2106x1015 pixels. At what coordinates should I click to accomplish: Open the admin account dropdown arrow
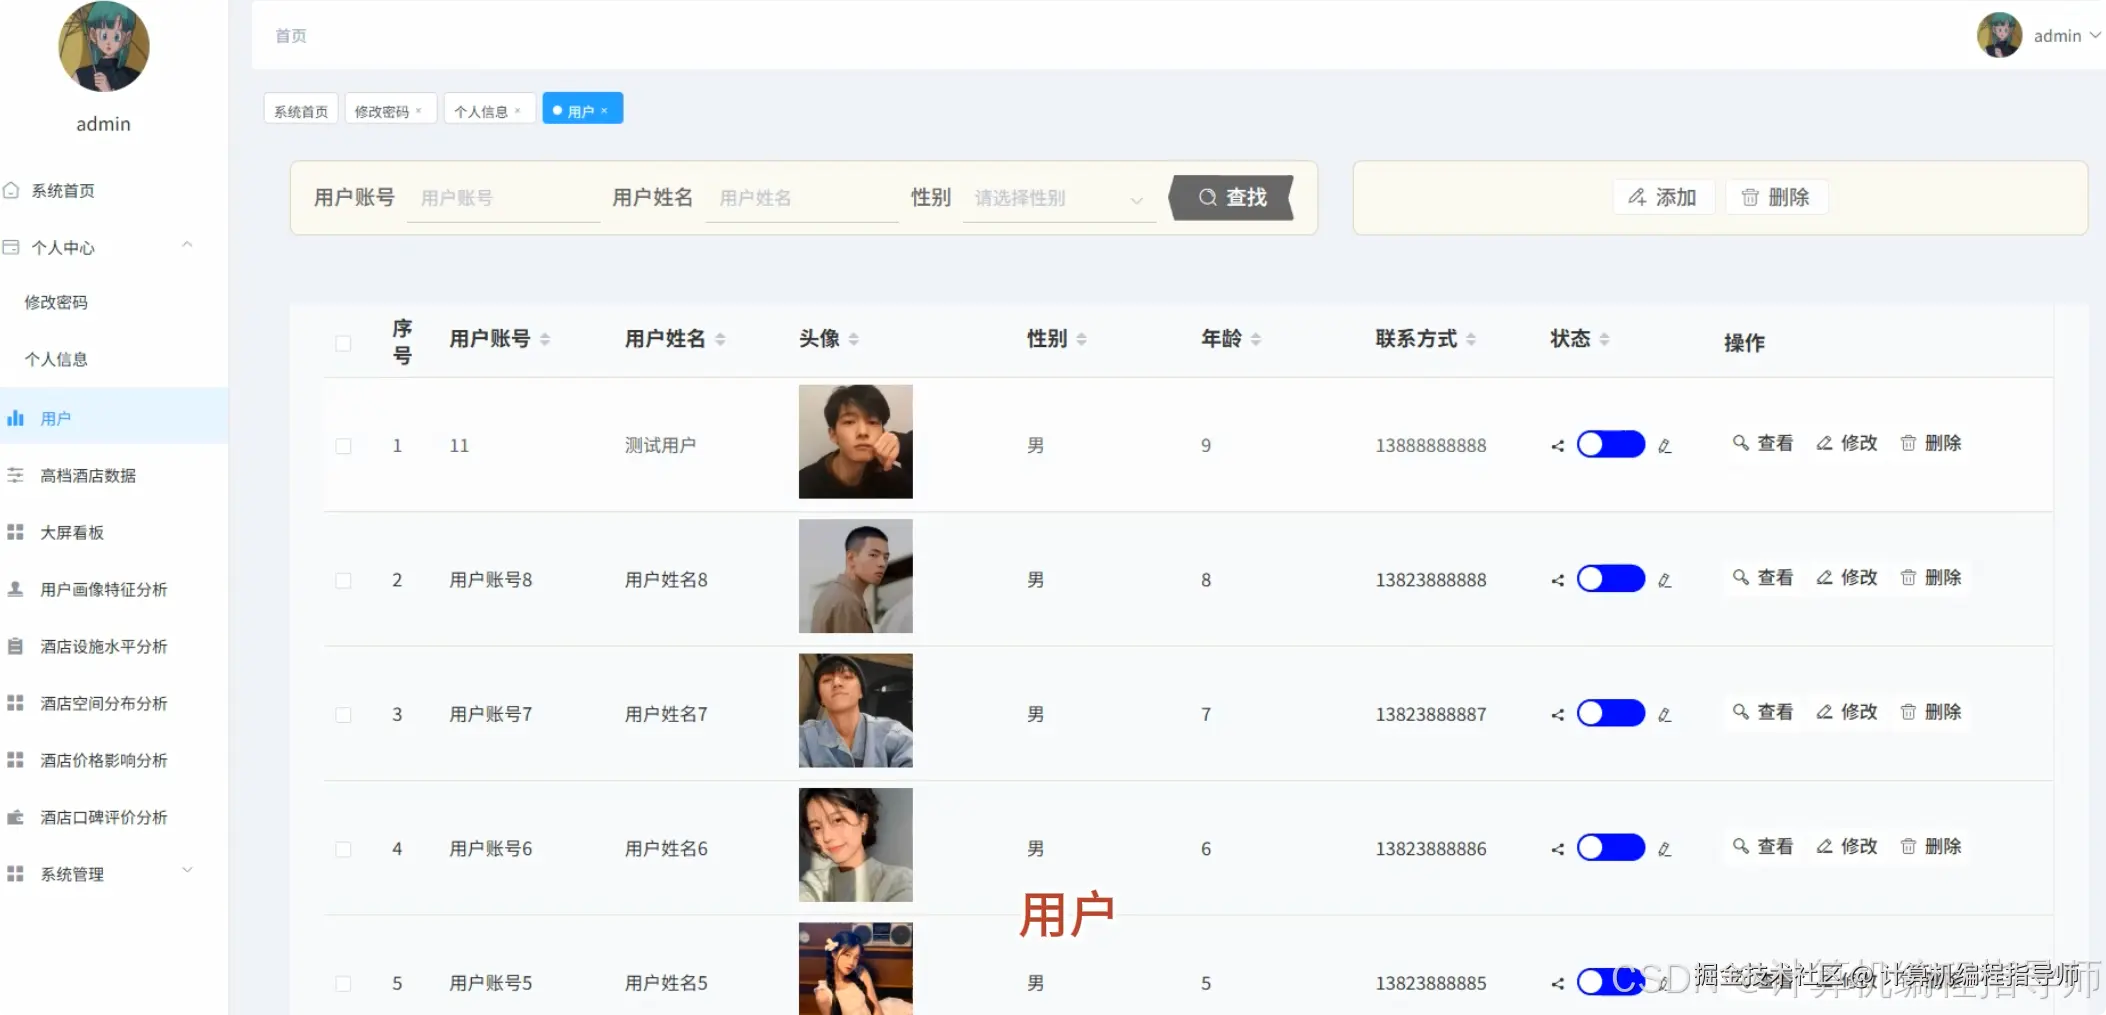tap(2095, 35)
